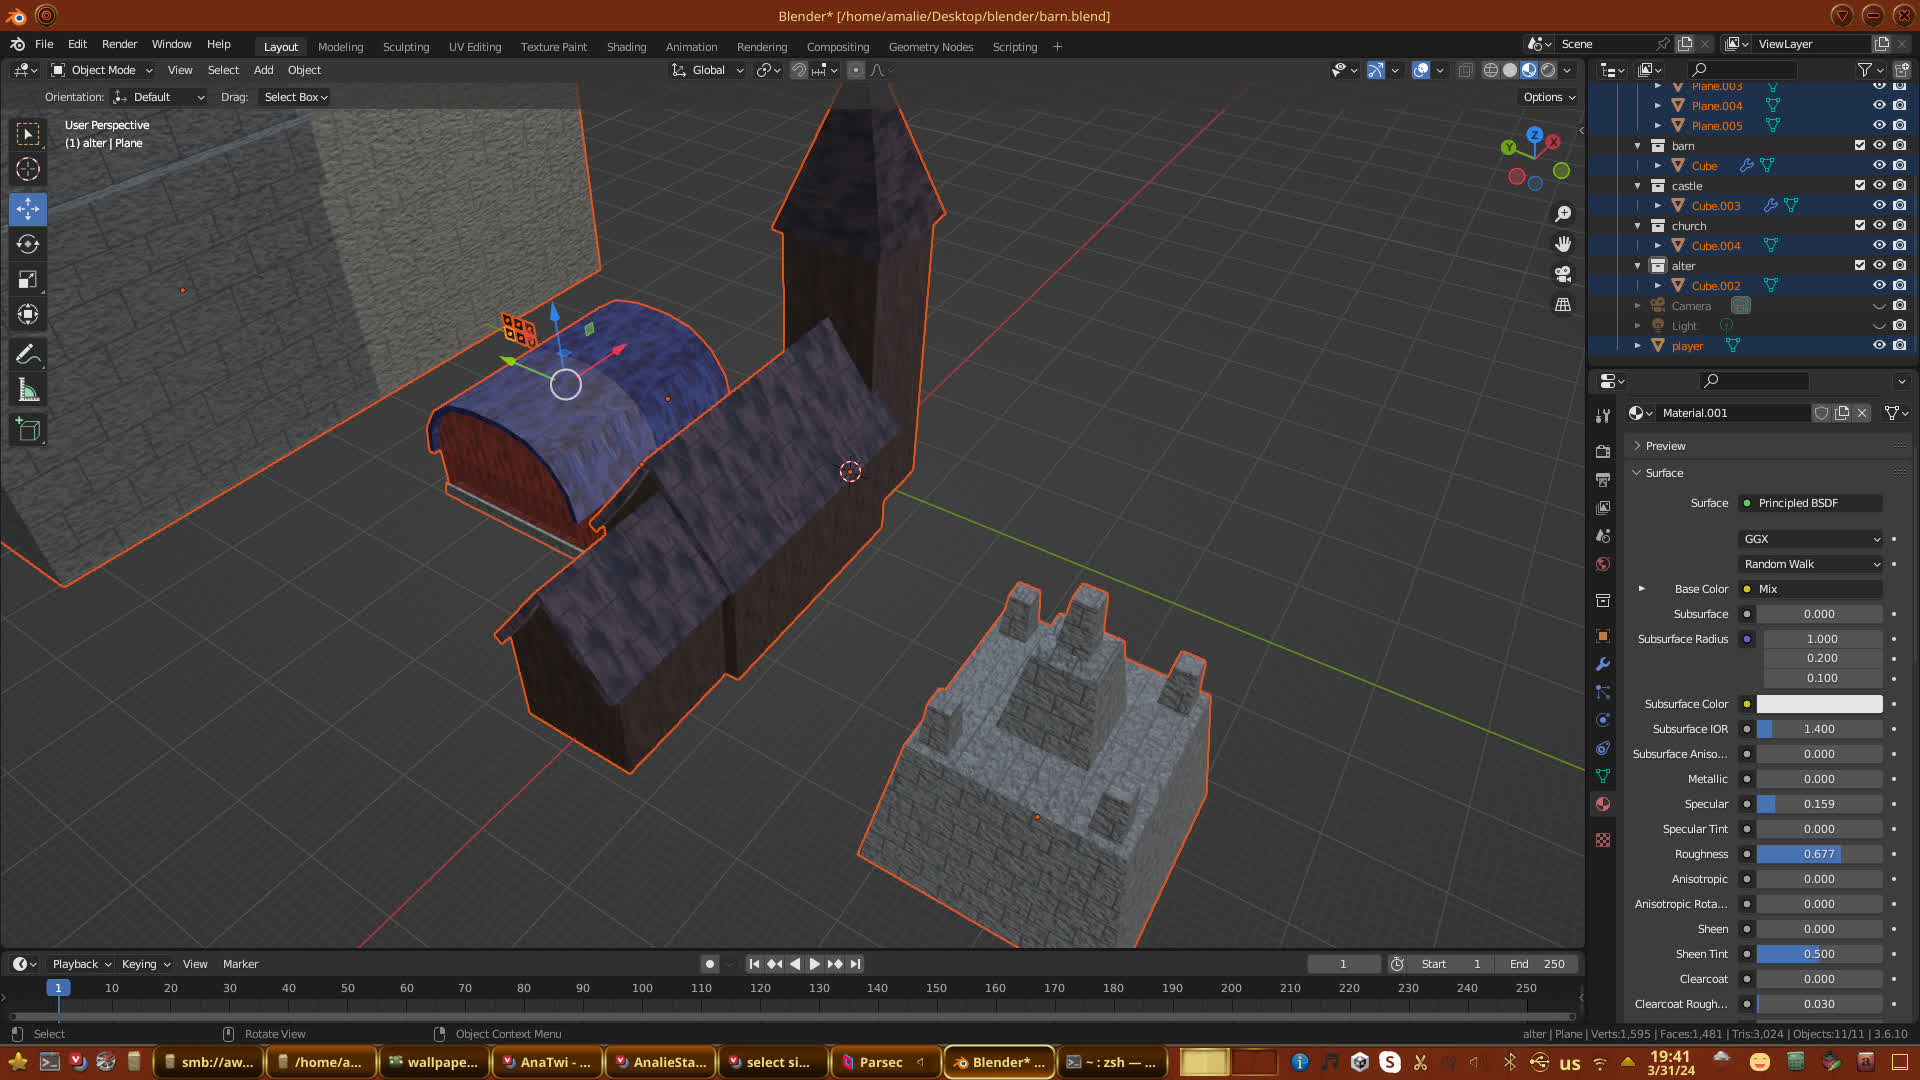Hide Cube.003 with its eye icon
The width and height of the screenshot is (1920, 1080).
pyautogui.click(x=1879, y=206)
